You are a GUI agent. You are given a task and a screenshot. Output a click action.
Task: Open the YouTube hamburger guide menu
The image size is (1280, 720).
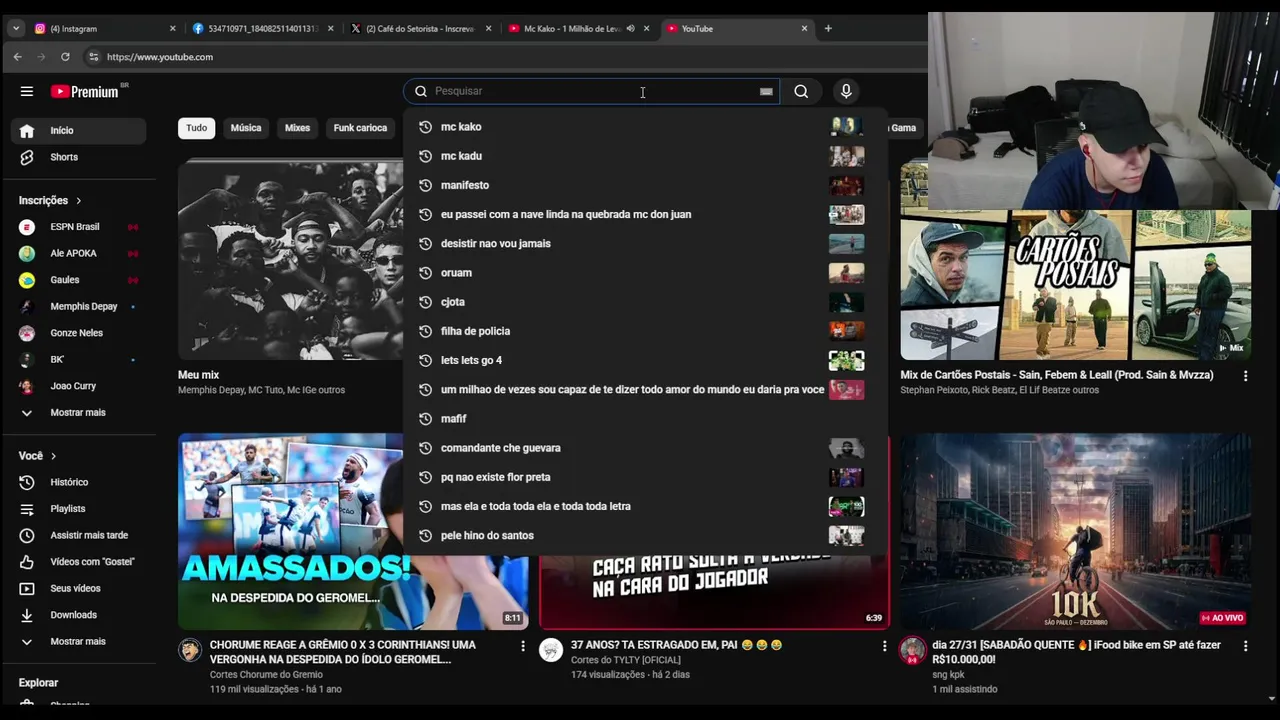coord(27,91)
